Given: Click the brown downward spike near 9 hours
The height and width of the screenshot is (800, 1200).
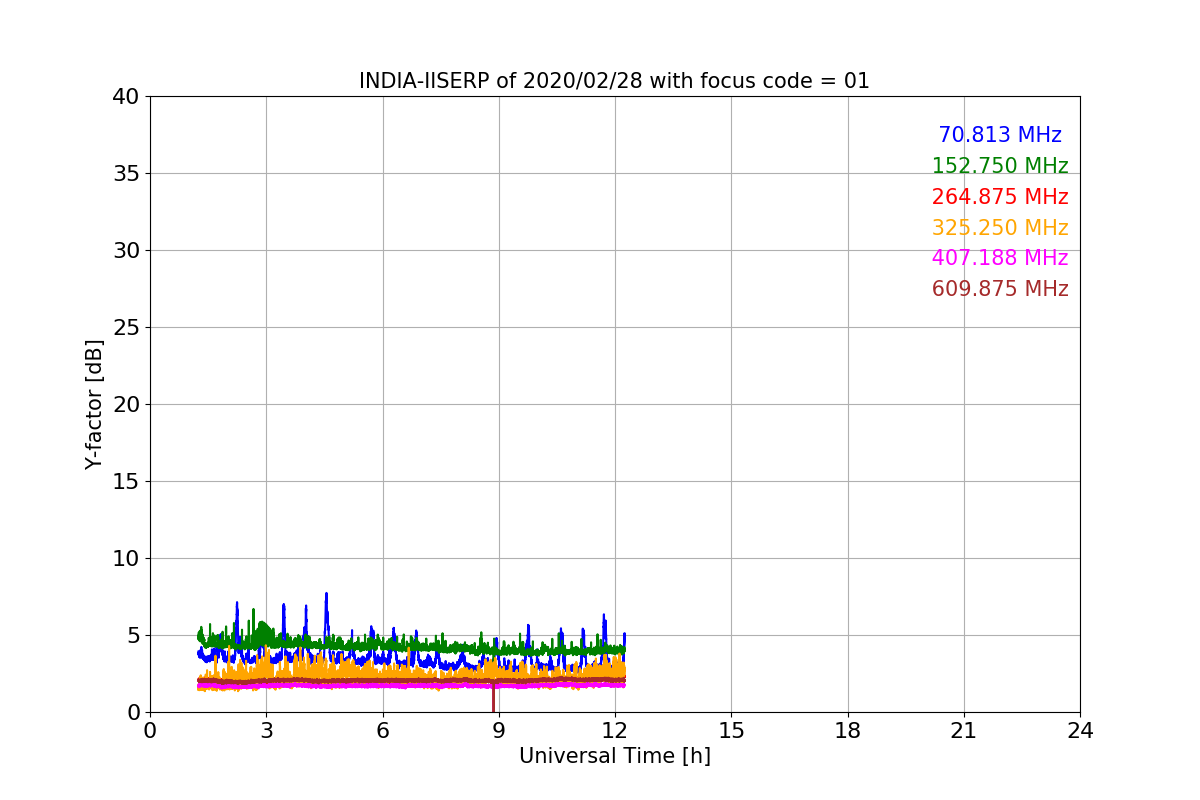Looking at the screenshot, I should [493, 698].
